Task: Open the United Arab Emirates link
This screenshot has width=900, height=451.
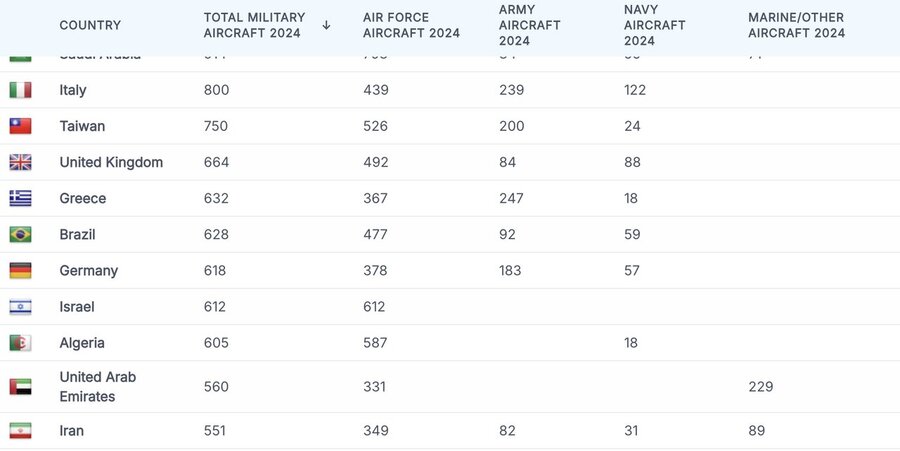Action: coord(98,386)
